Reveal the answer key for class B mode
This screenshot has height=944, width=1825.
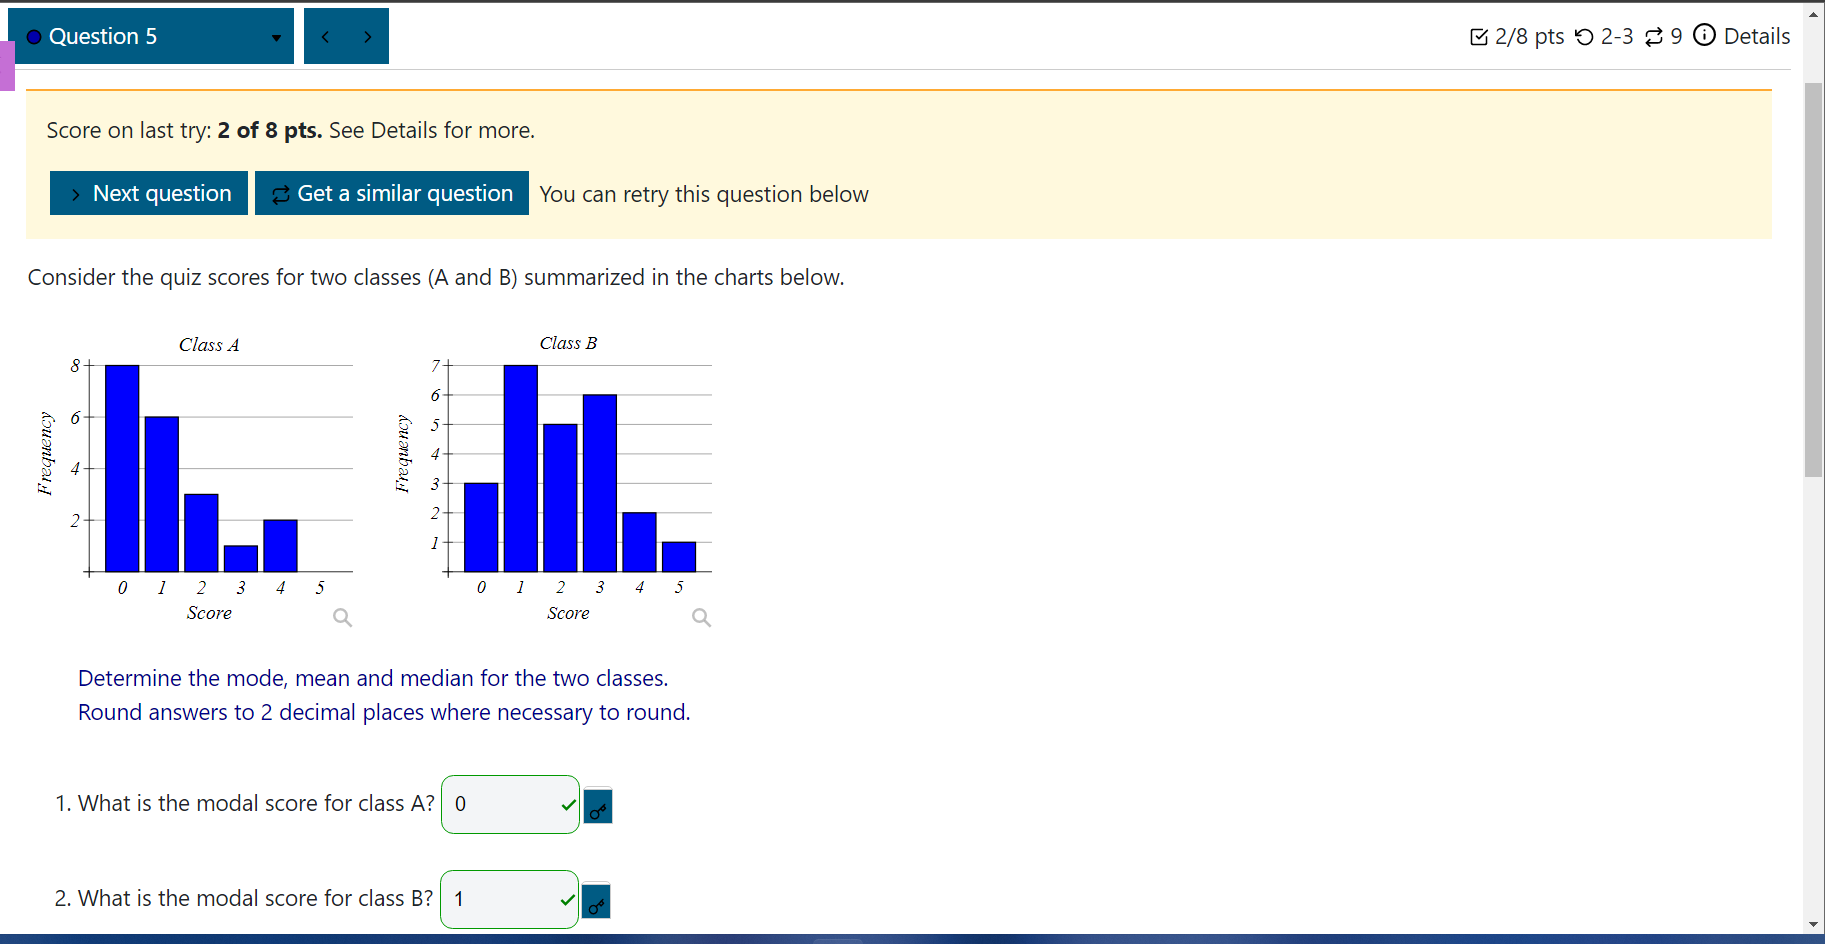tap(596, 900)
